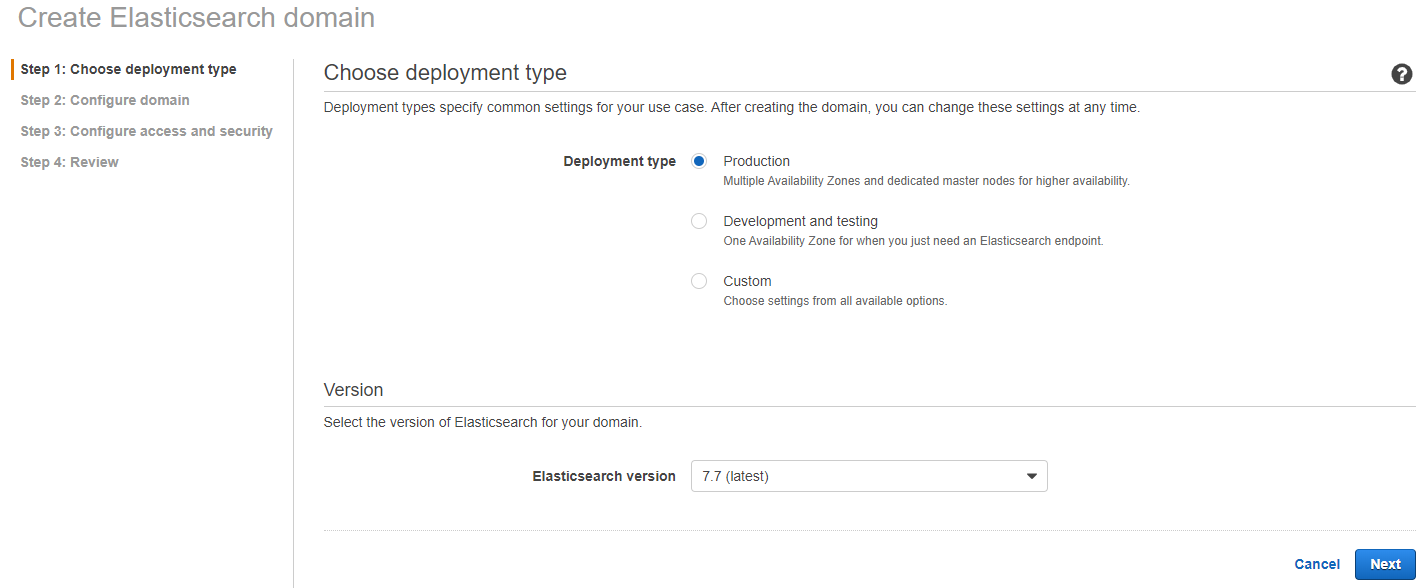1427x588 pixels.
Task: Select the Production radio button
Action: click(699, 161)
